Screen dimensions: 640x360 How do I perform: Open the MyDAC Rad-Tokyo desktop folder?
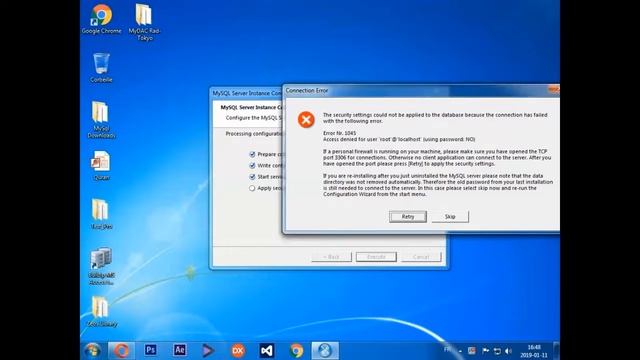point(144,22)
